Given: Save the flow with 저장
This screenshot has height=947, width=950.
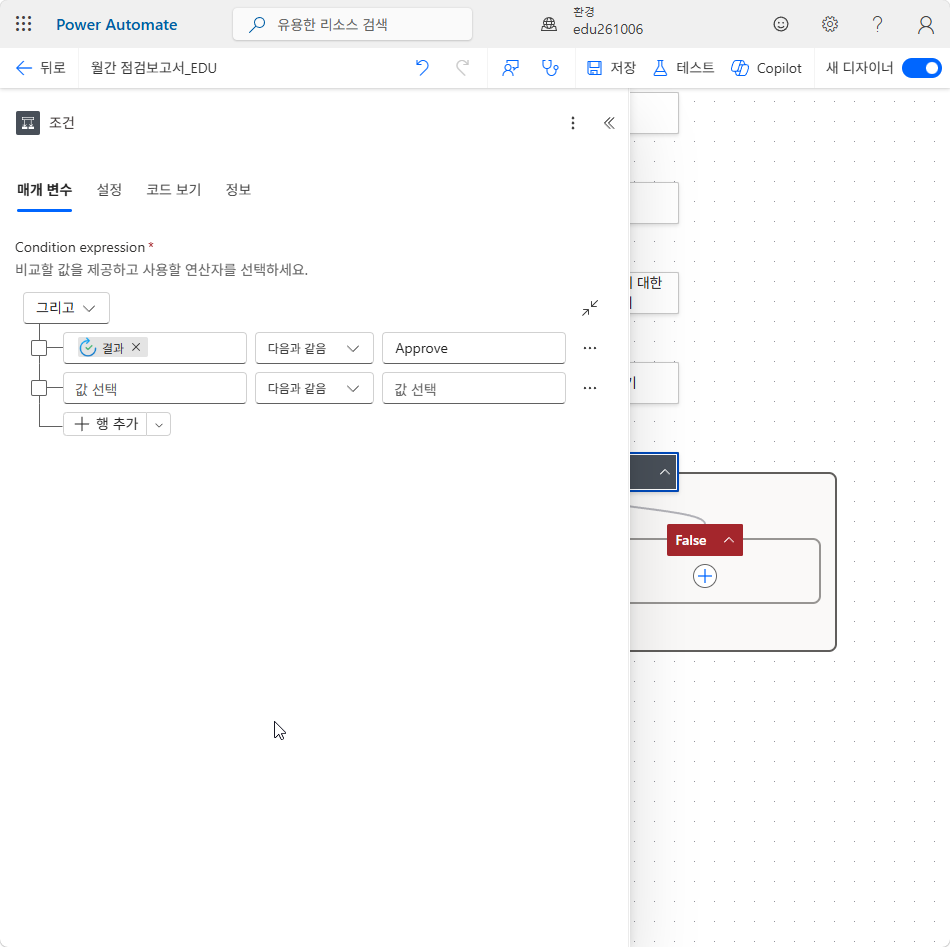Looking at the screenshot, I should 611,68.
